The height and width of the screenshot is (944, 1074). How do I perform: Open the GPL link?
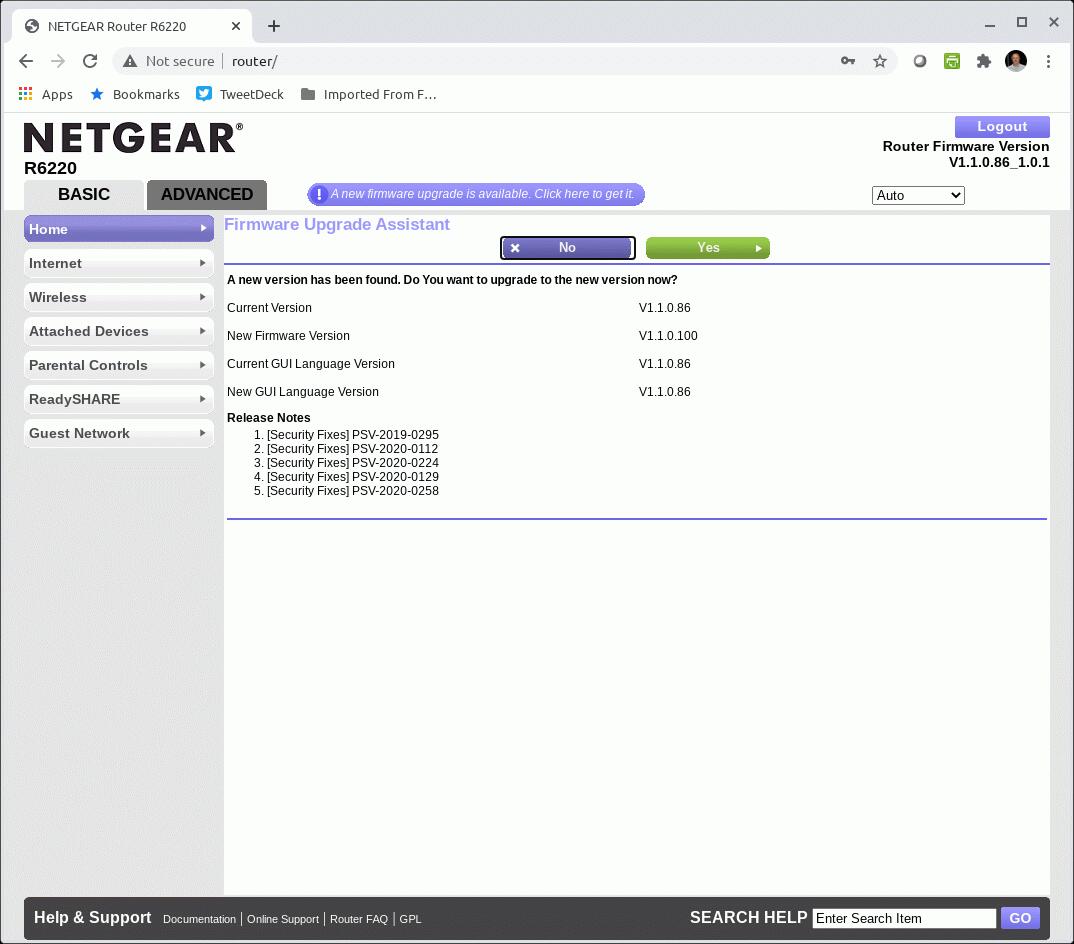pos(410,919)
